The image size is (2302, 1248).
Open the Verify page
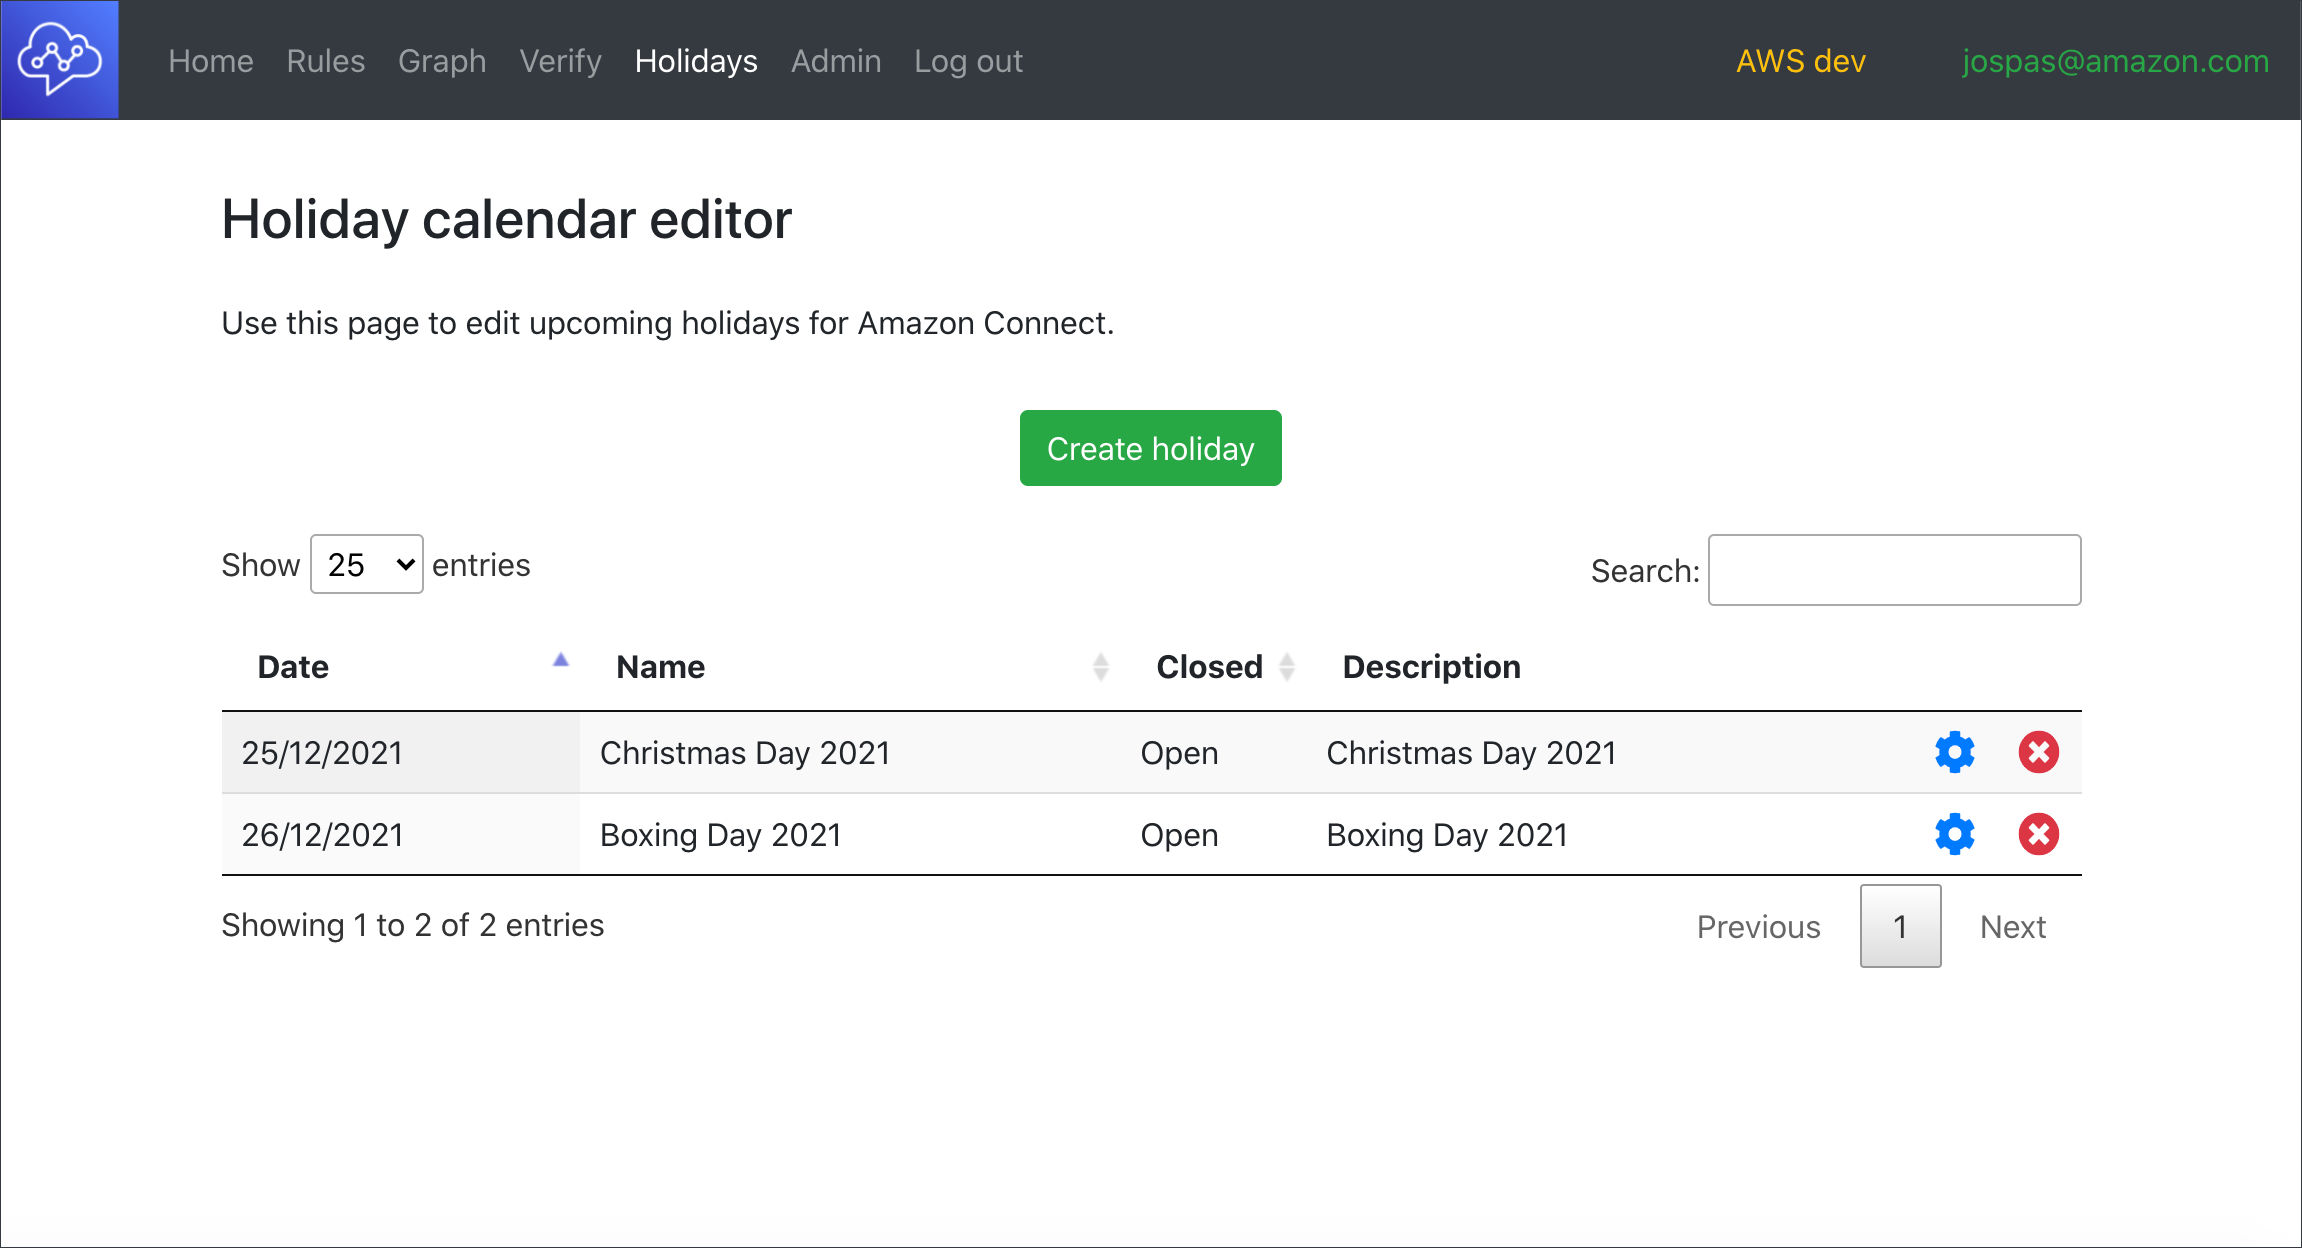point(560,61)
